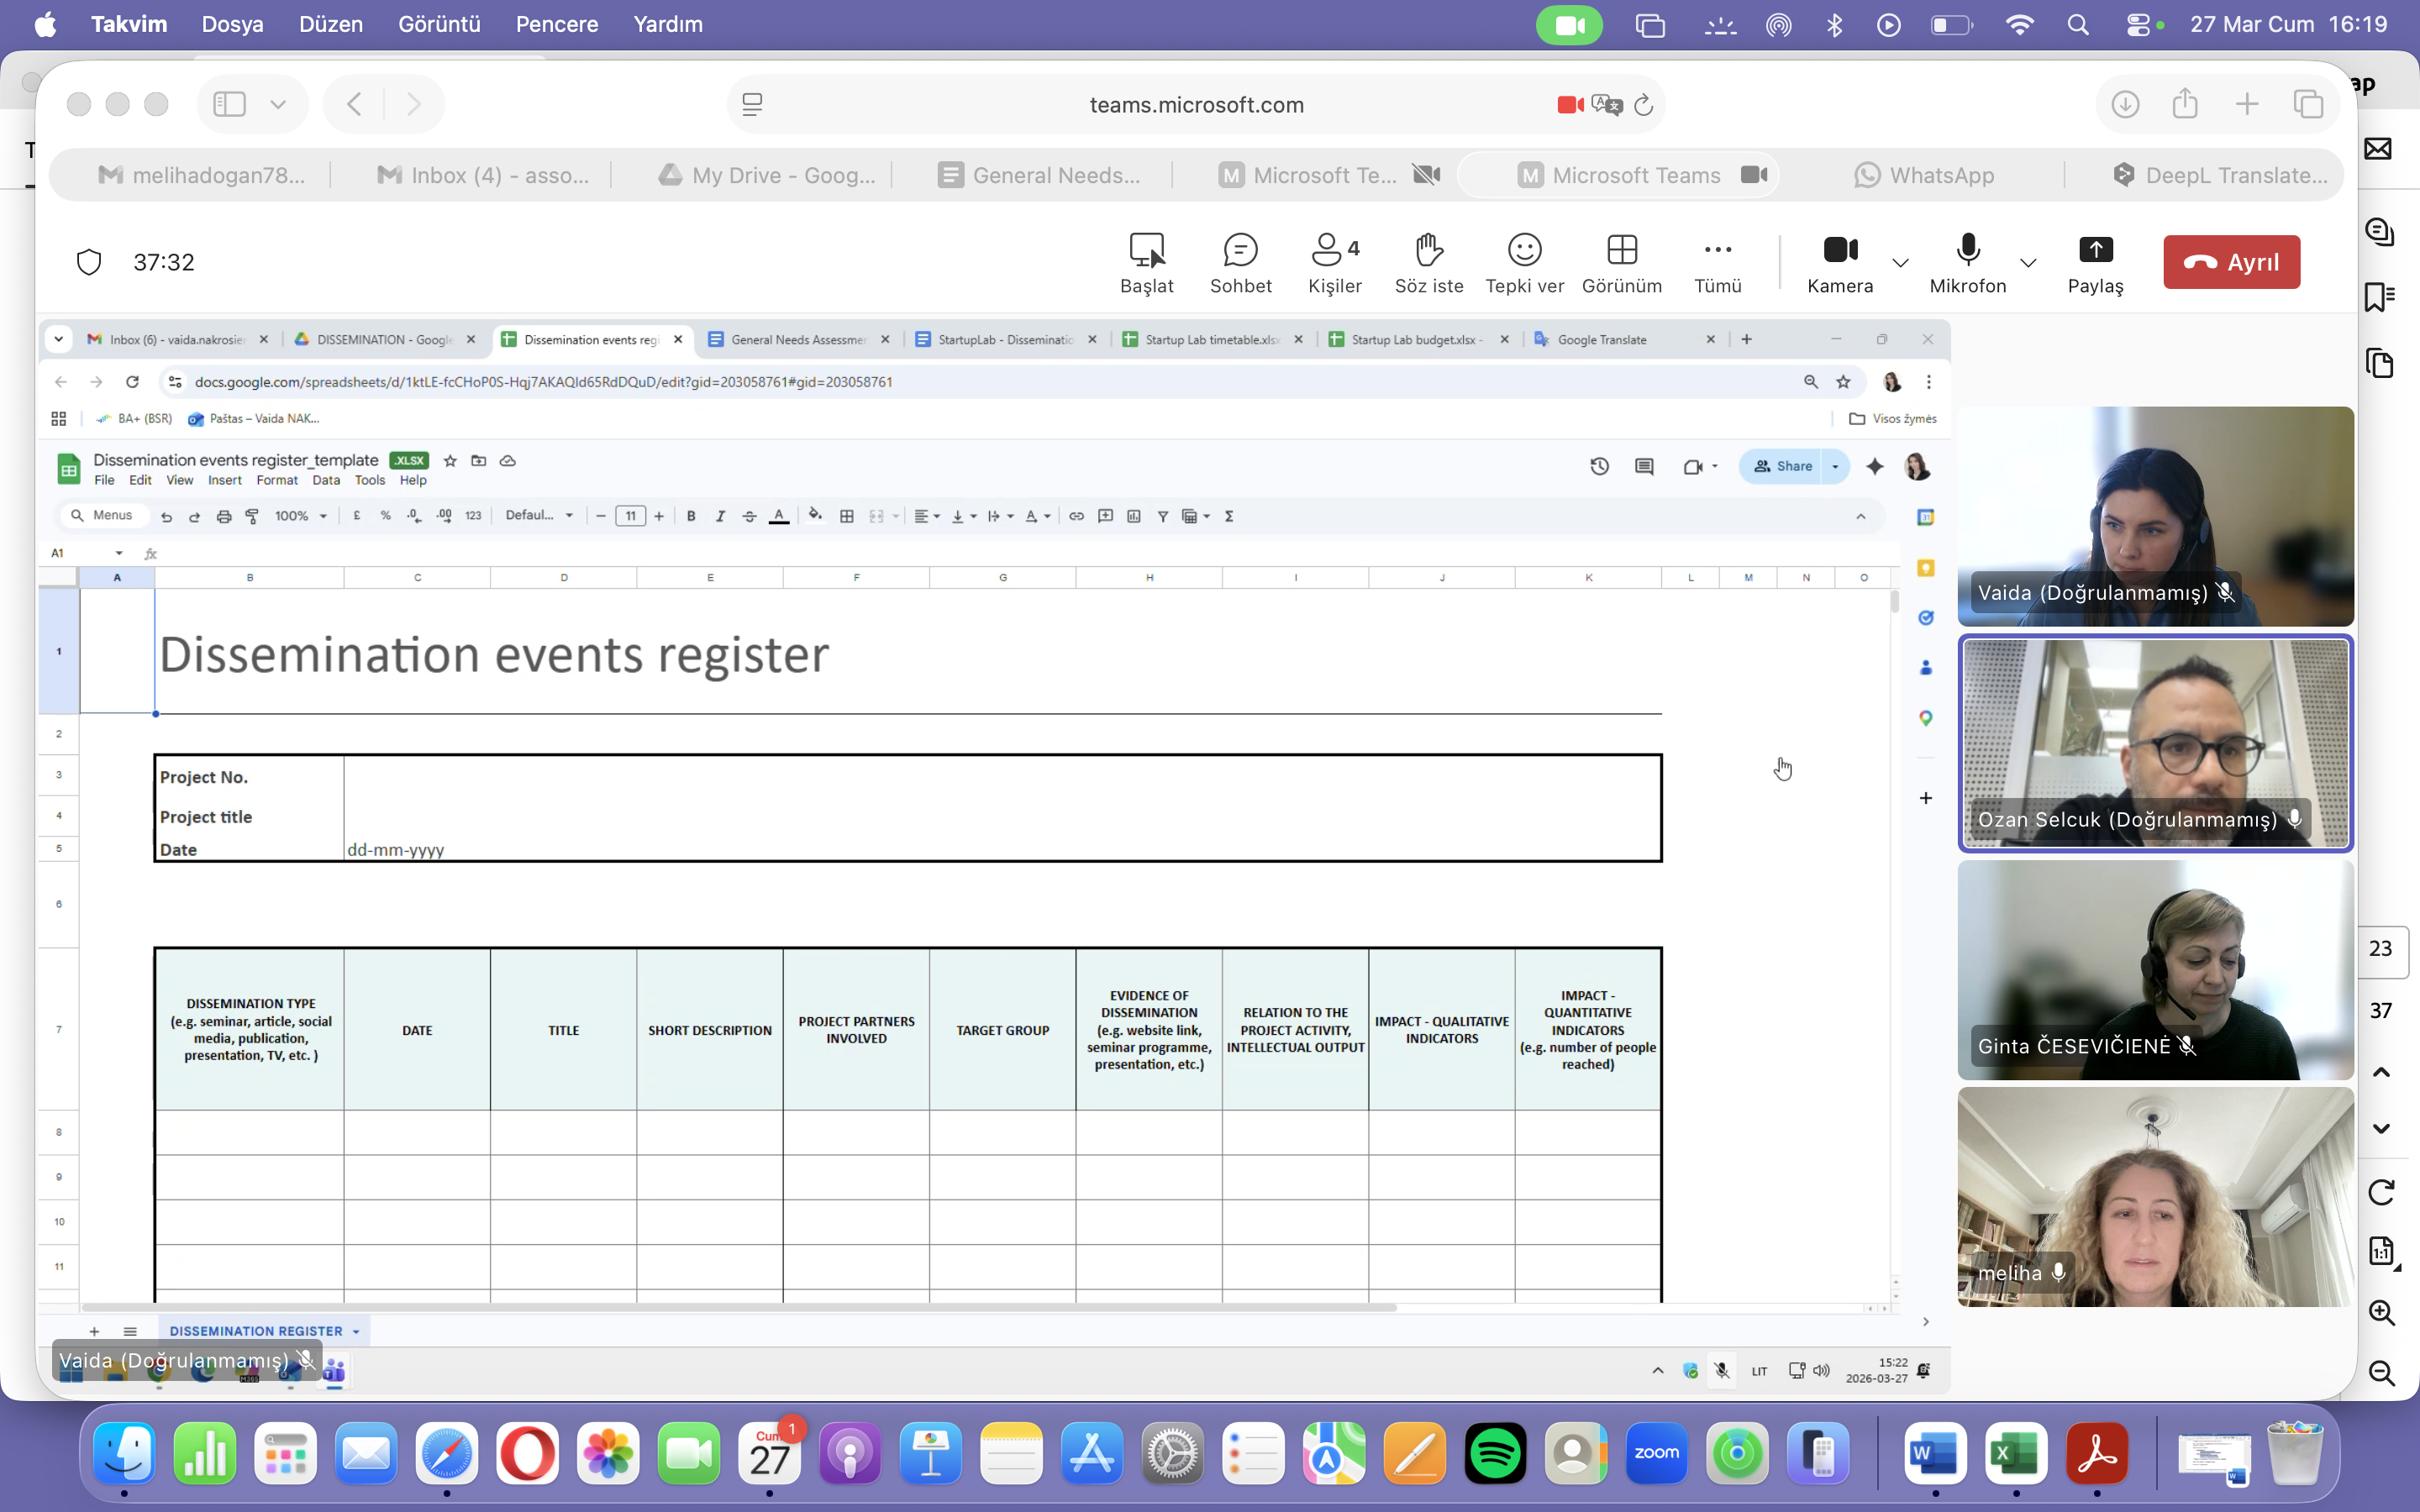Image resolution: width=2420 pixels, height=1512 pixels.
Task: Toggle the Safari sidebar button
Action: pyautogui.click(x=229, y=104)
